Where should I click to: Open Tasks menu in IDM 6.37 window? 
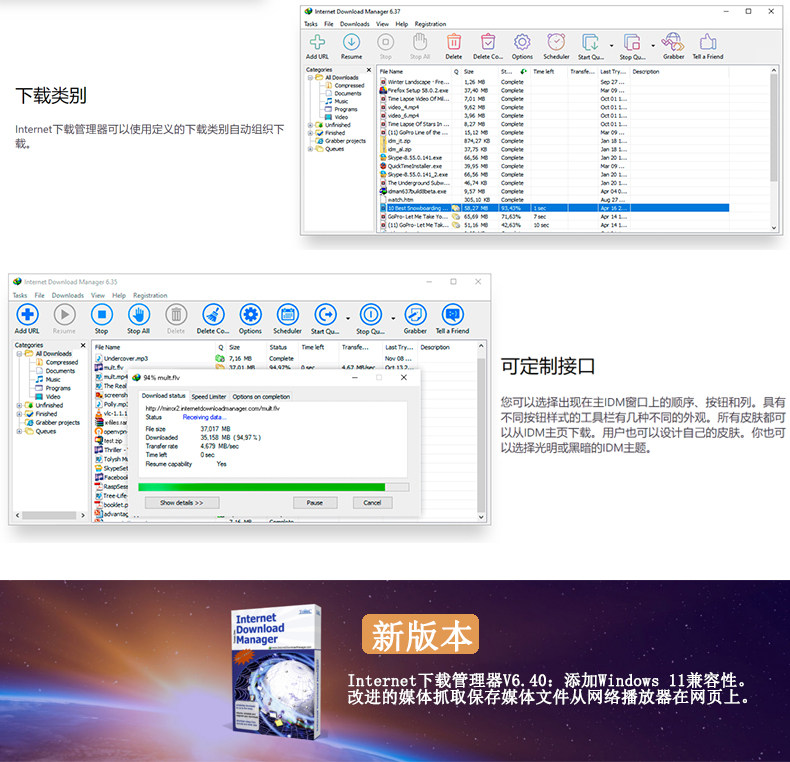coord(311,24)
